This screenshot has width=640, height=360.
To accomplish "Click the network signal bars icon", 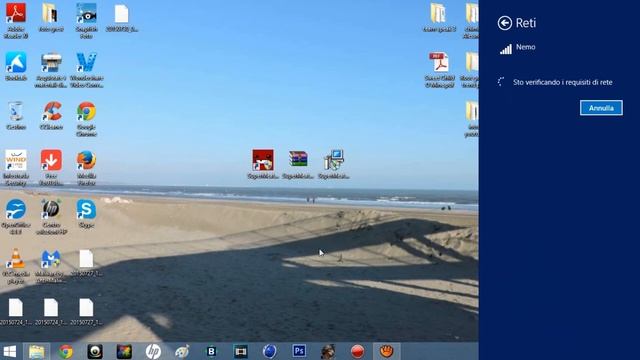I will tap(506, 49).
